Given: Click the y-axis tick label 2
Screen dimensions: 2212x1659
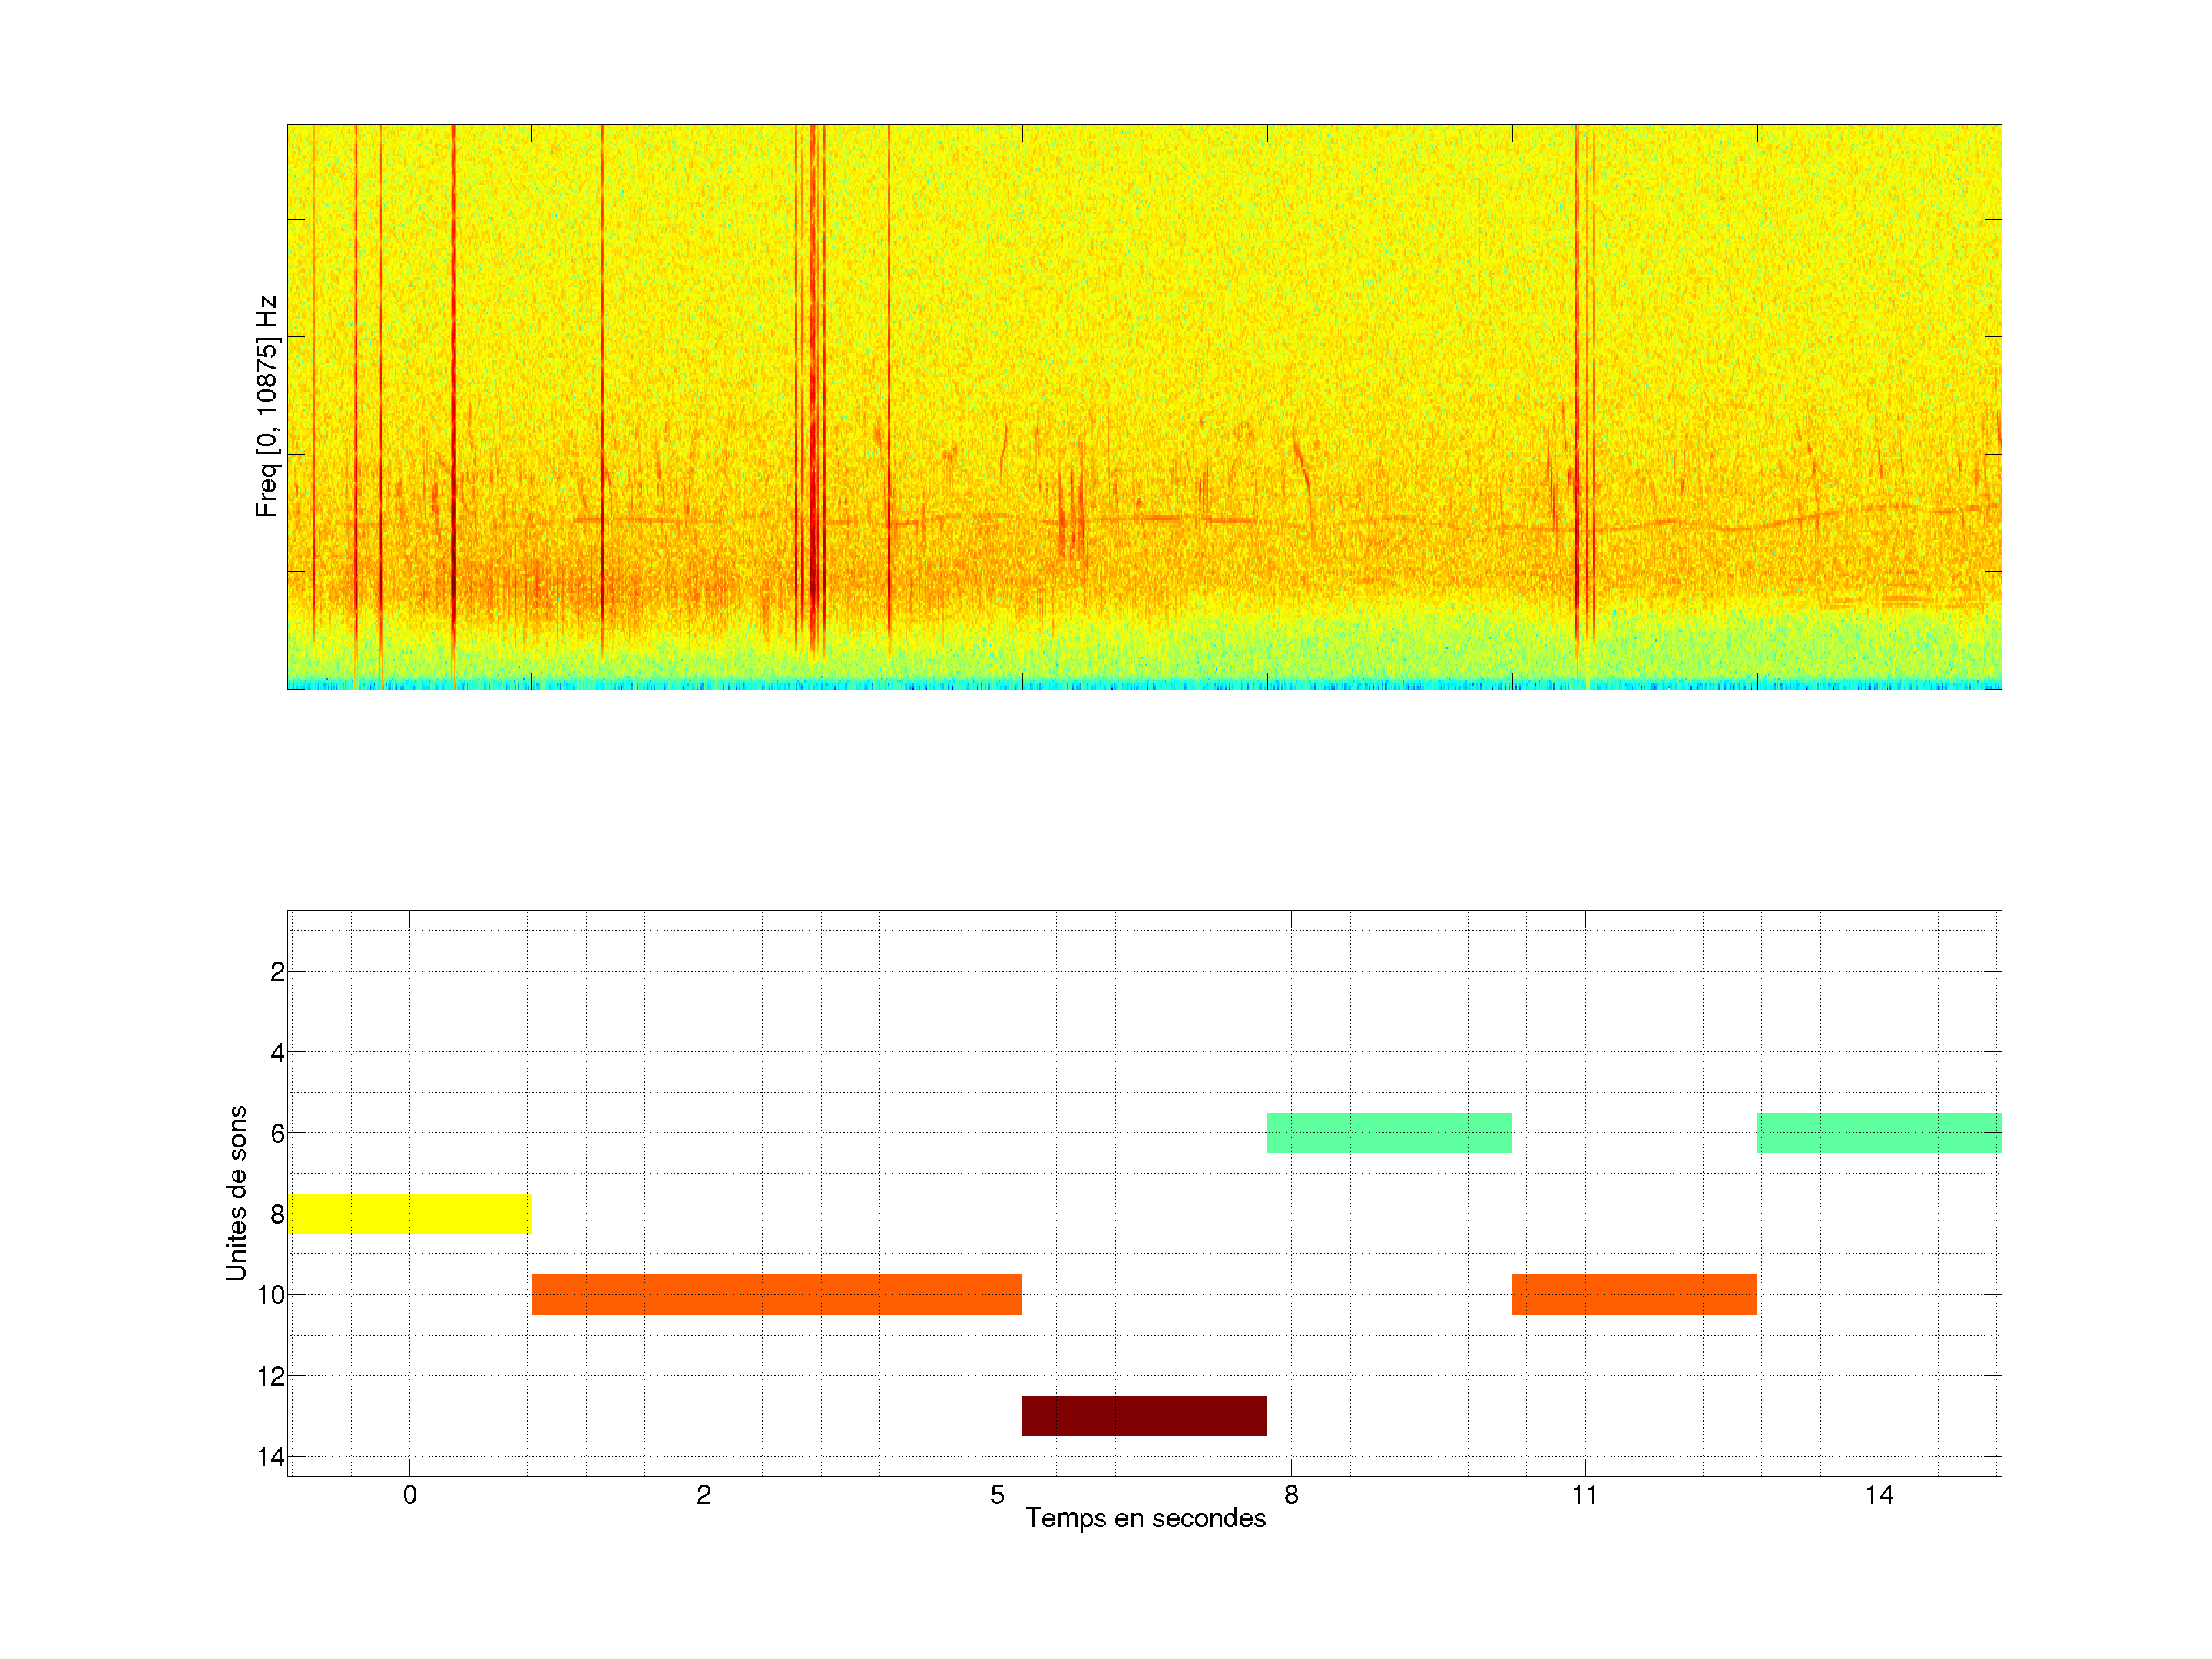Looking at the screenshot, I should click(277, 972).
